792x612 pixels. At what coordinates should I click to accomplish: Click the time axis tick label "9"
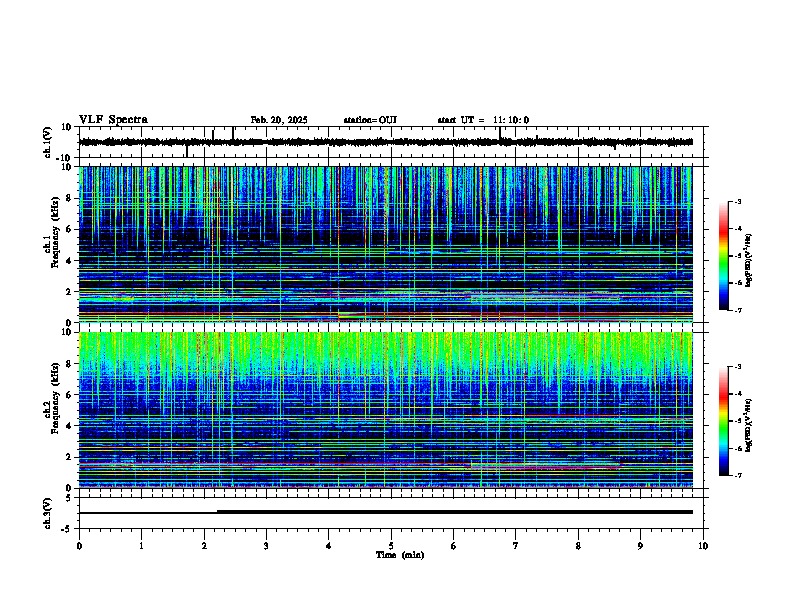click(641, 546)
